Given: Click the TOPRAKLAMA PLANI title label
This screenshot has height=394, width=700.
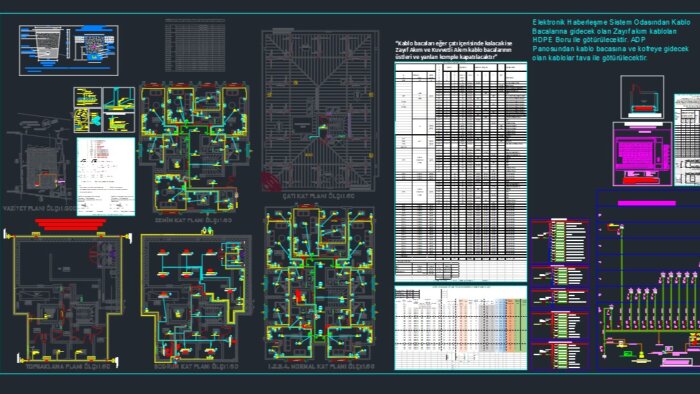Looking at the screenshot, I should 67,366.
